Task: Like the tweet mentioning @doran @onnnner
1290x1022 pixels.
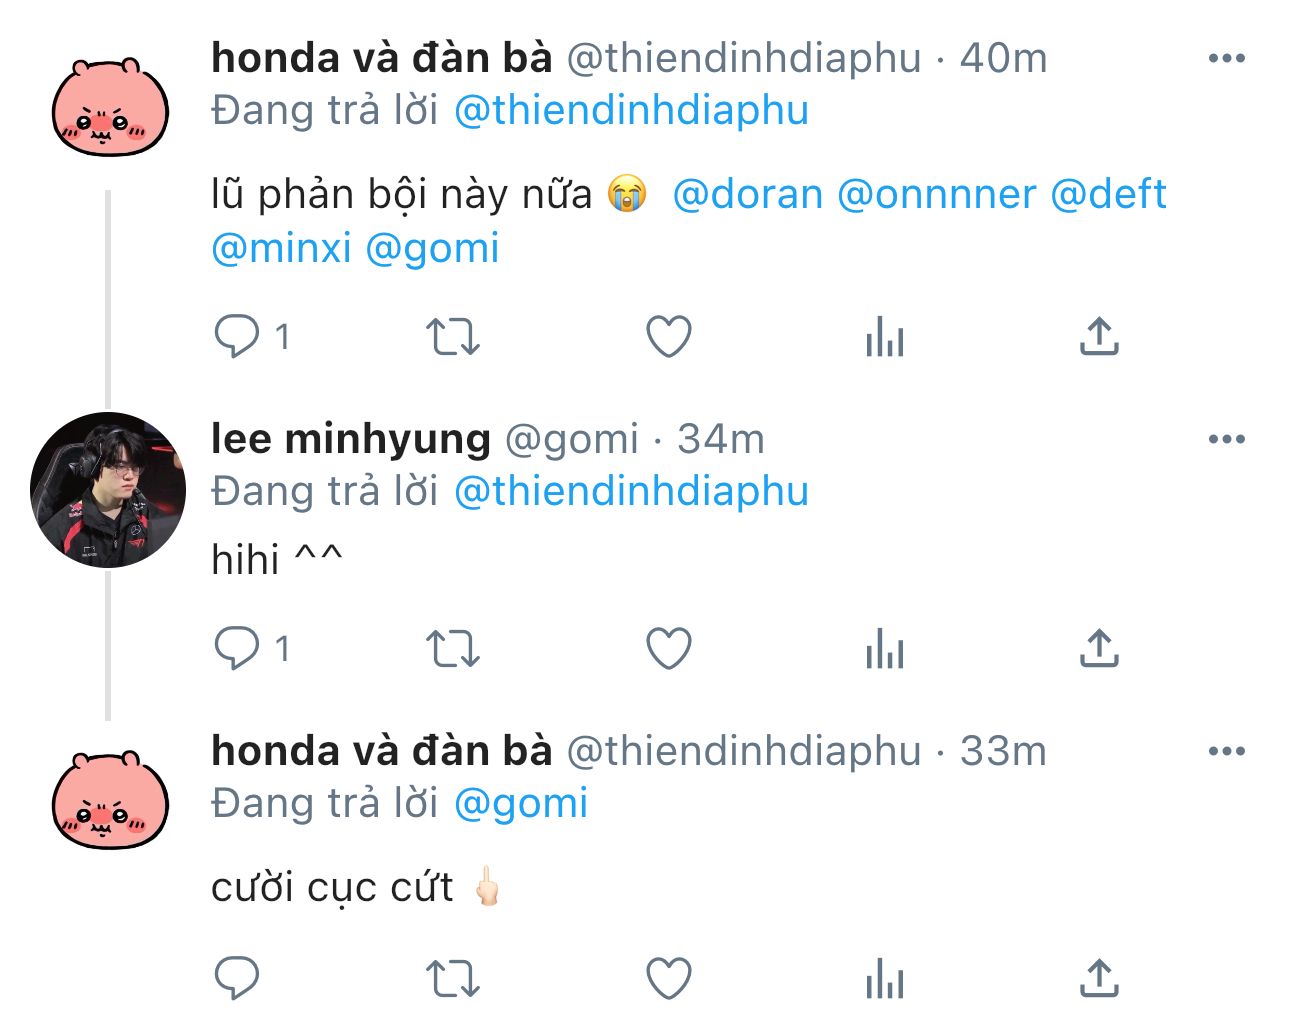Action: tap(669, 336)
